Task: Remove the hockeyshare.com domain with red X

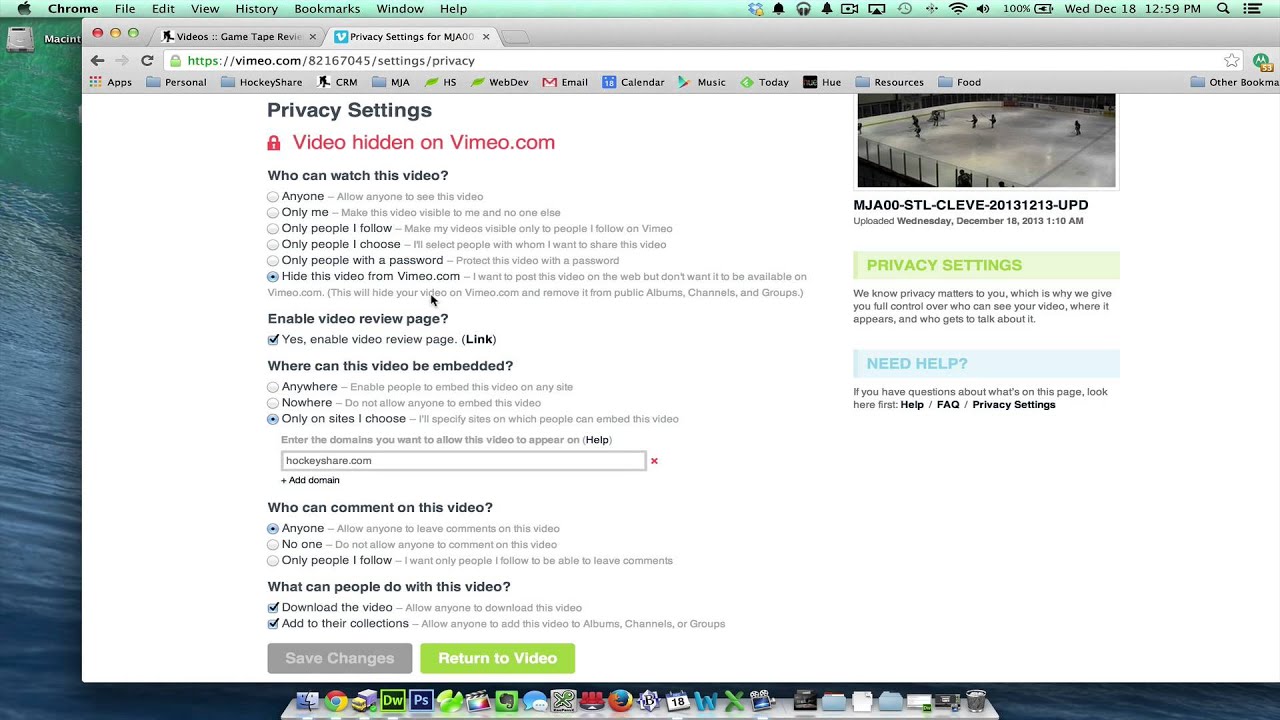Action: 655,461
